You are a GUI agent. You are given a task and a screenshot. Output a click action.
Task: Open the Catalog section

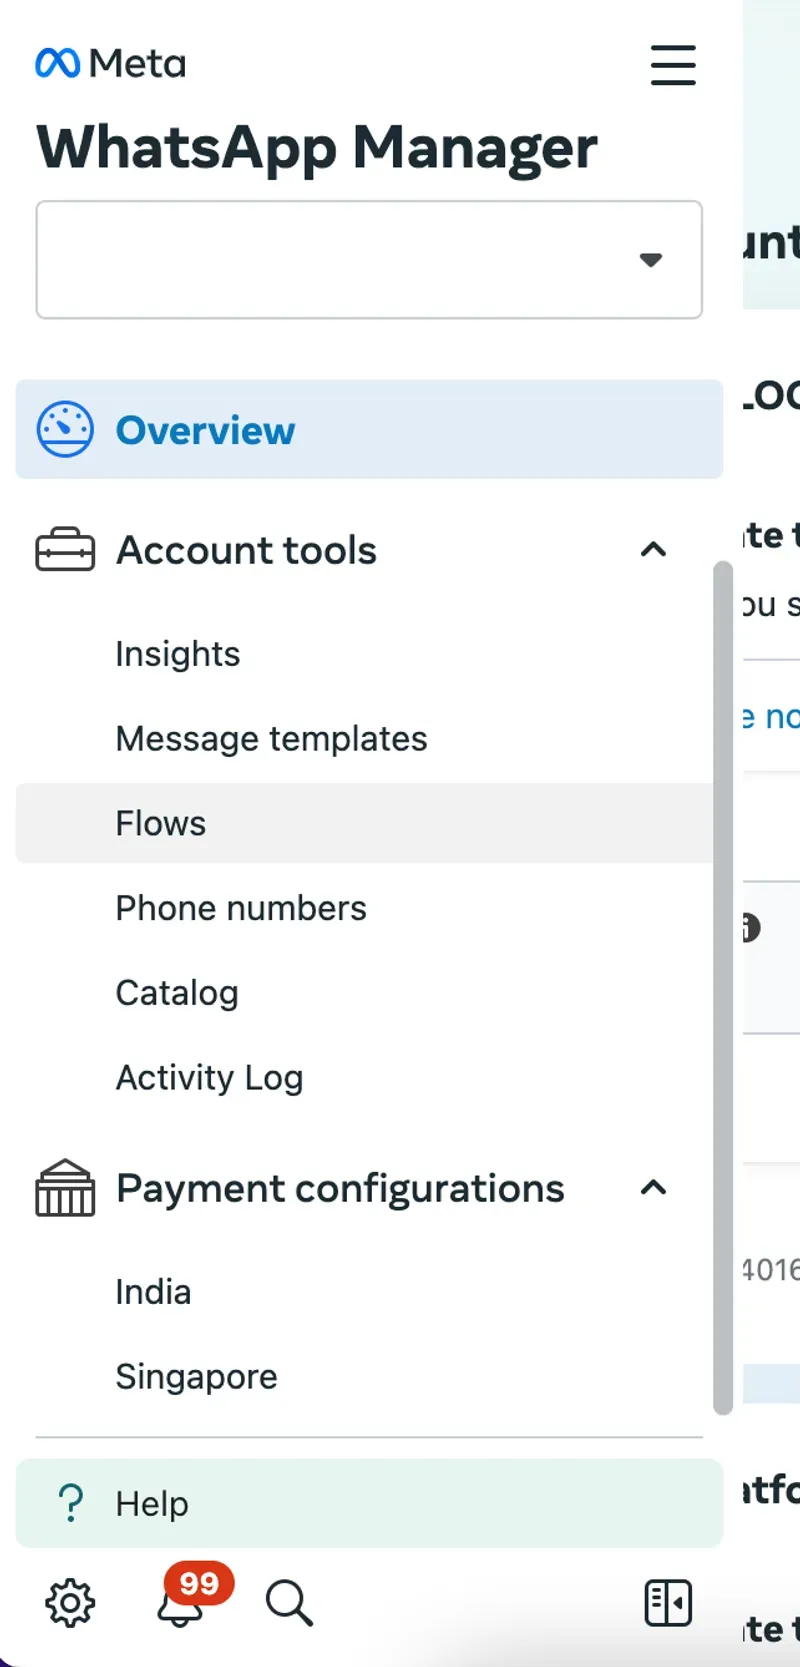(177, 993)
